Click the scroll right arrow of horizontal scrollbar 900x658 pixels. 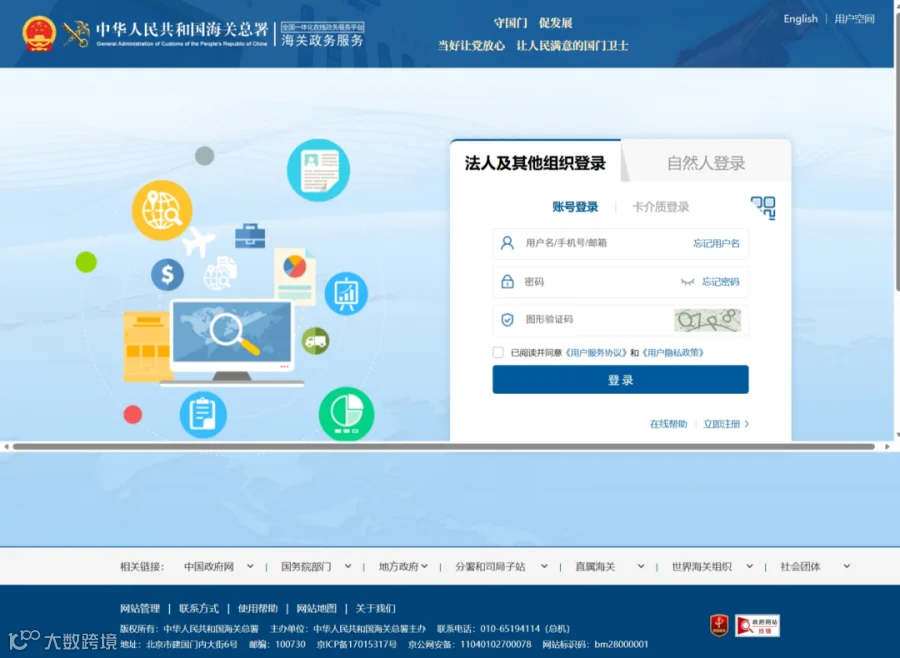click(x=887, y=446)
